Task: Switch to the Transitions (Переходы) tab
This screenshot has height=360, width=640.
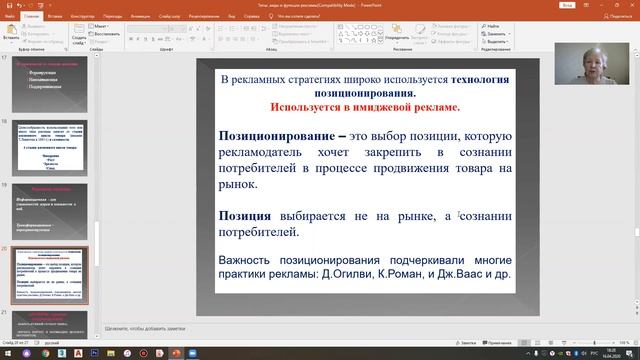Action: tap(112, 16)
